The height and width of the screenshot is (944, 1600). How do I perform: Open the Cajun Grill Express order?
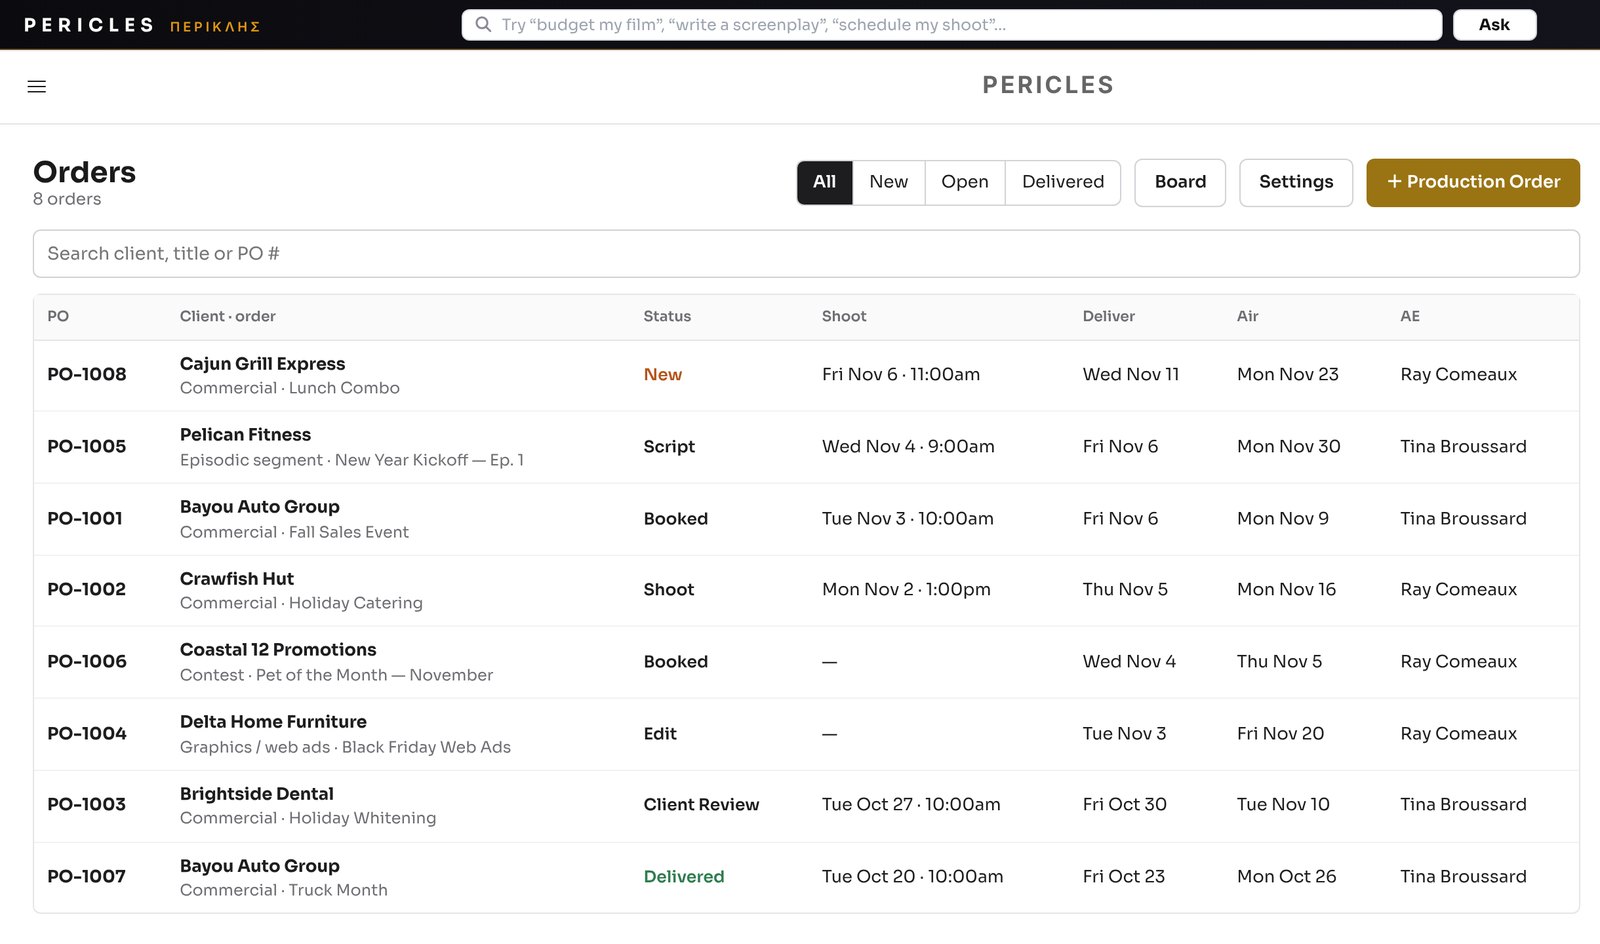(263, 364)
